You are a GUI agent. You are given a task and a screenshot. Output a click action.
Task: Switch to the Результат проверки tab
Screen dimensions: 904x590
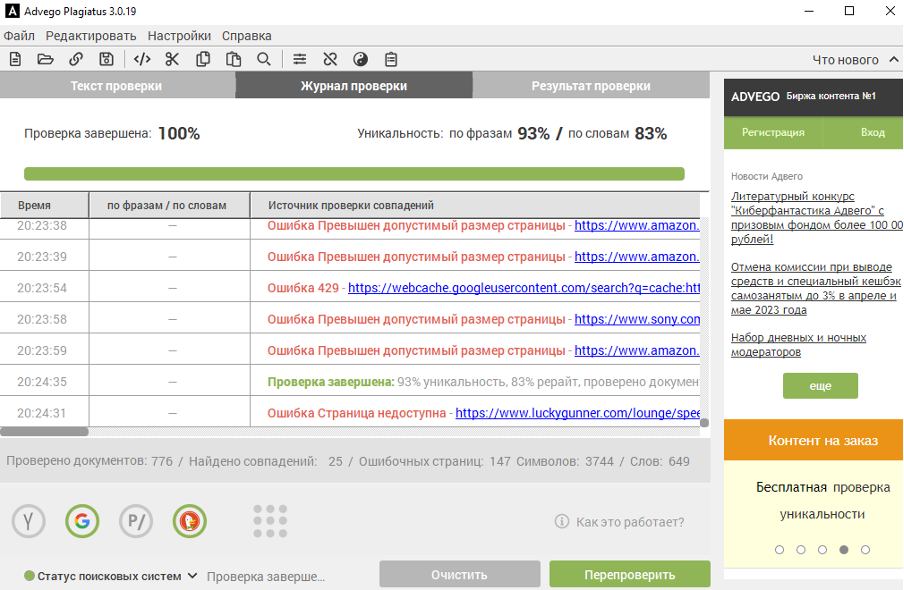click(x=591, y=86)
